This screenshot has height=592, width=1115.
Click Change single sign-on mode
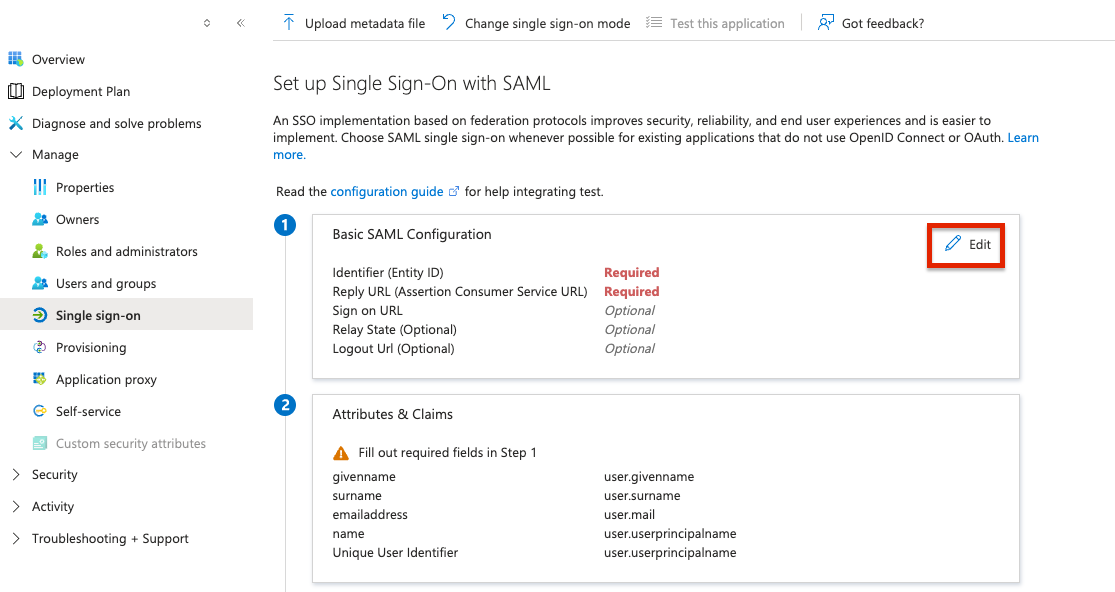point(536,23)
